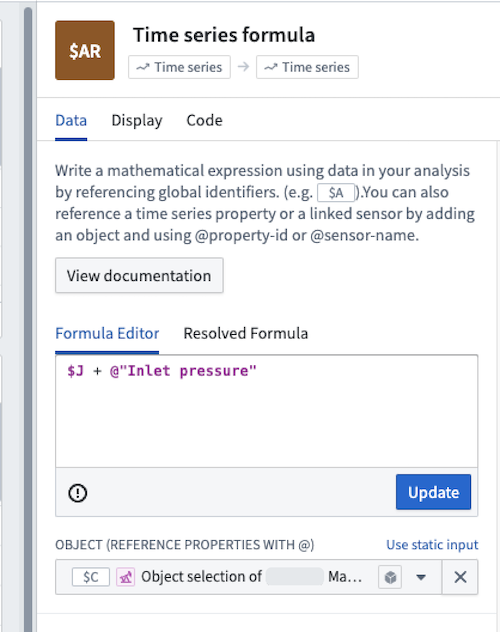Click the View documentation button
Screen dimensions: 500x632
[x=139, y=276]
